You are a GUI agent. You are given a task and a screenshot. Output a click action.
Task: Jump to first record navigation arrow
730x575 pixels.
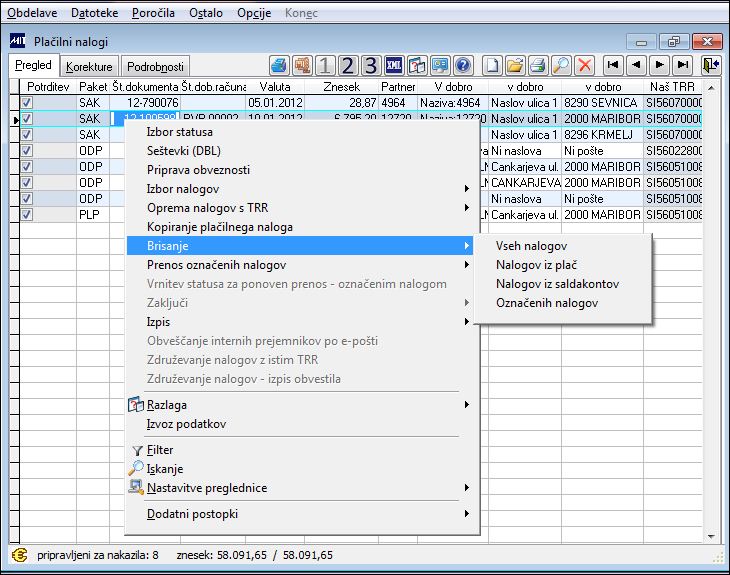tap(613, 65)
